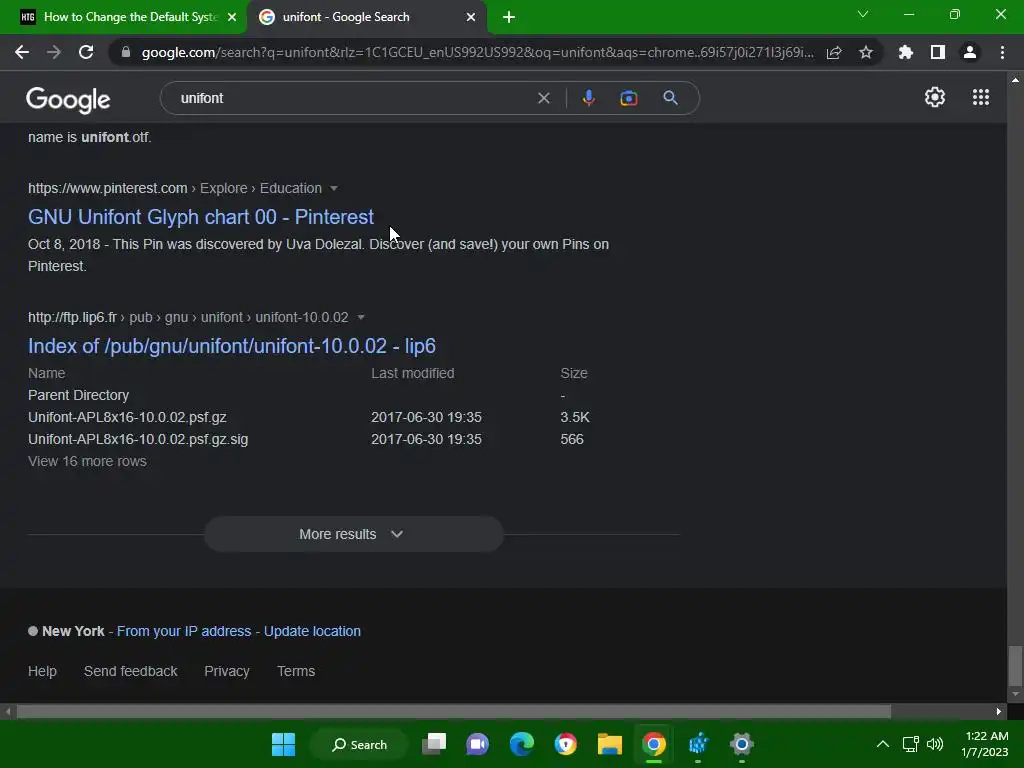1024x768 pixels.
Task: Open Send feedback in the footer
Action: tap(131, 671)
